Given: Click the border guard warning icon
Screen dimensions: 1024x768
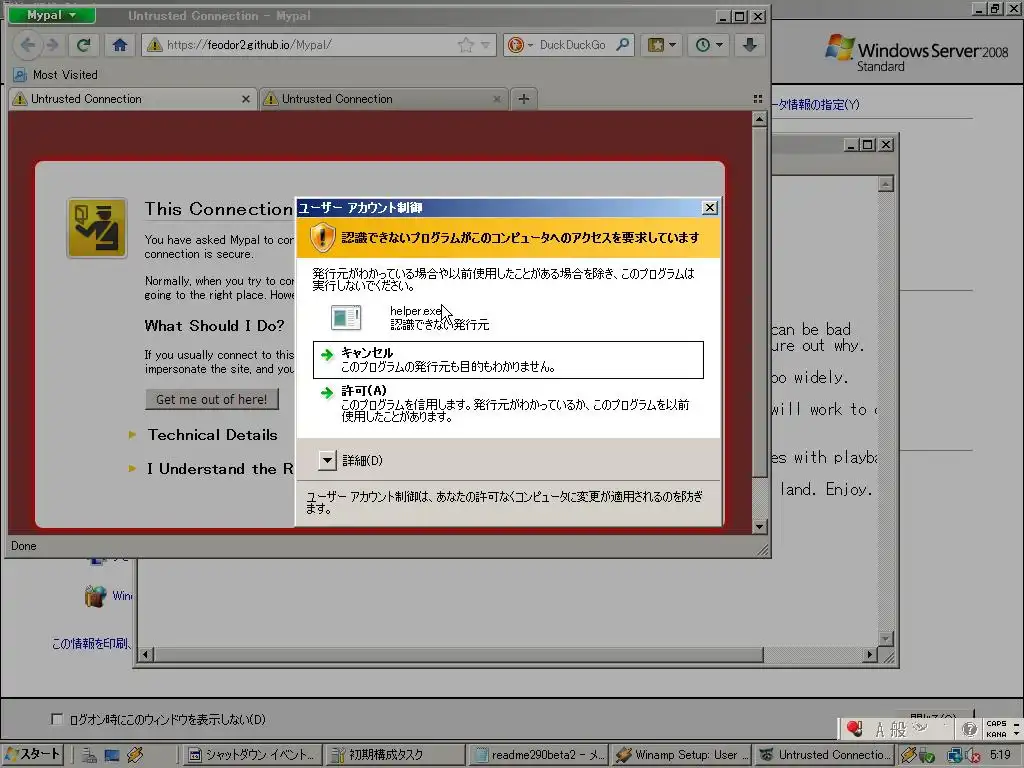Looking at the screenshot, I should point(97,229).
